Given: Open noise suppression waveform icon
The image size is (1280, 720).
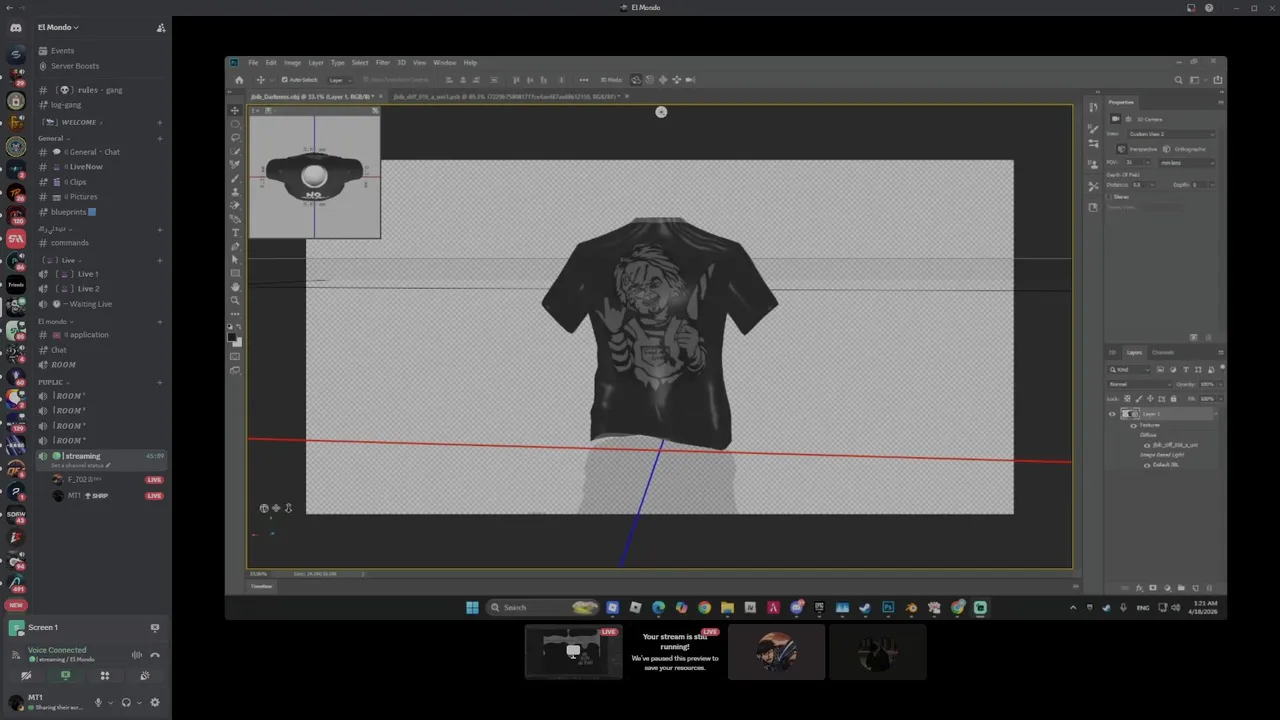Looking at the screenshot, I should point(137,655).
